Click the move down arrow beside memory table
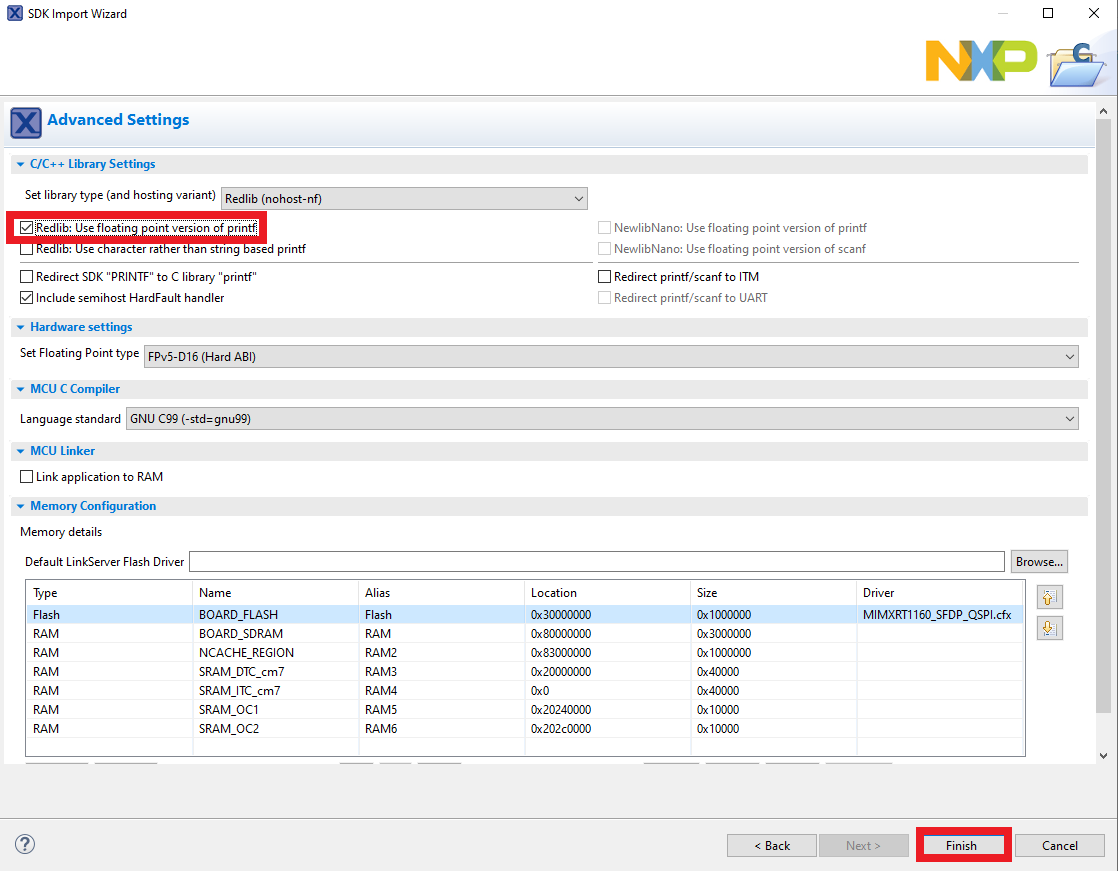Image resolution: width=1118 pixels, height=871 pixels. click(1049, 628)
